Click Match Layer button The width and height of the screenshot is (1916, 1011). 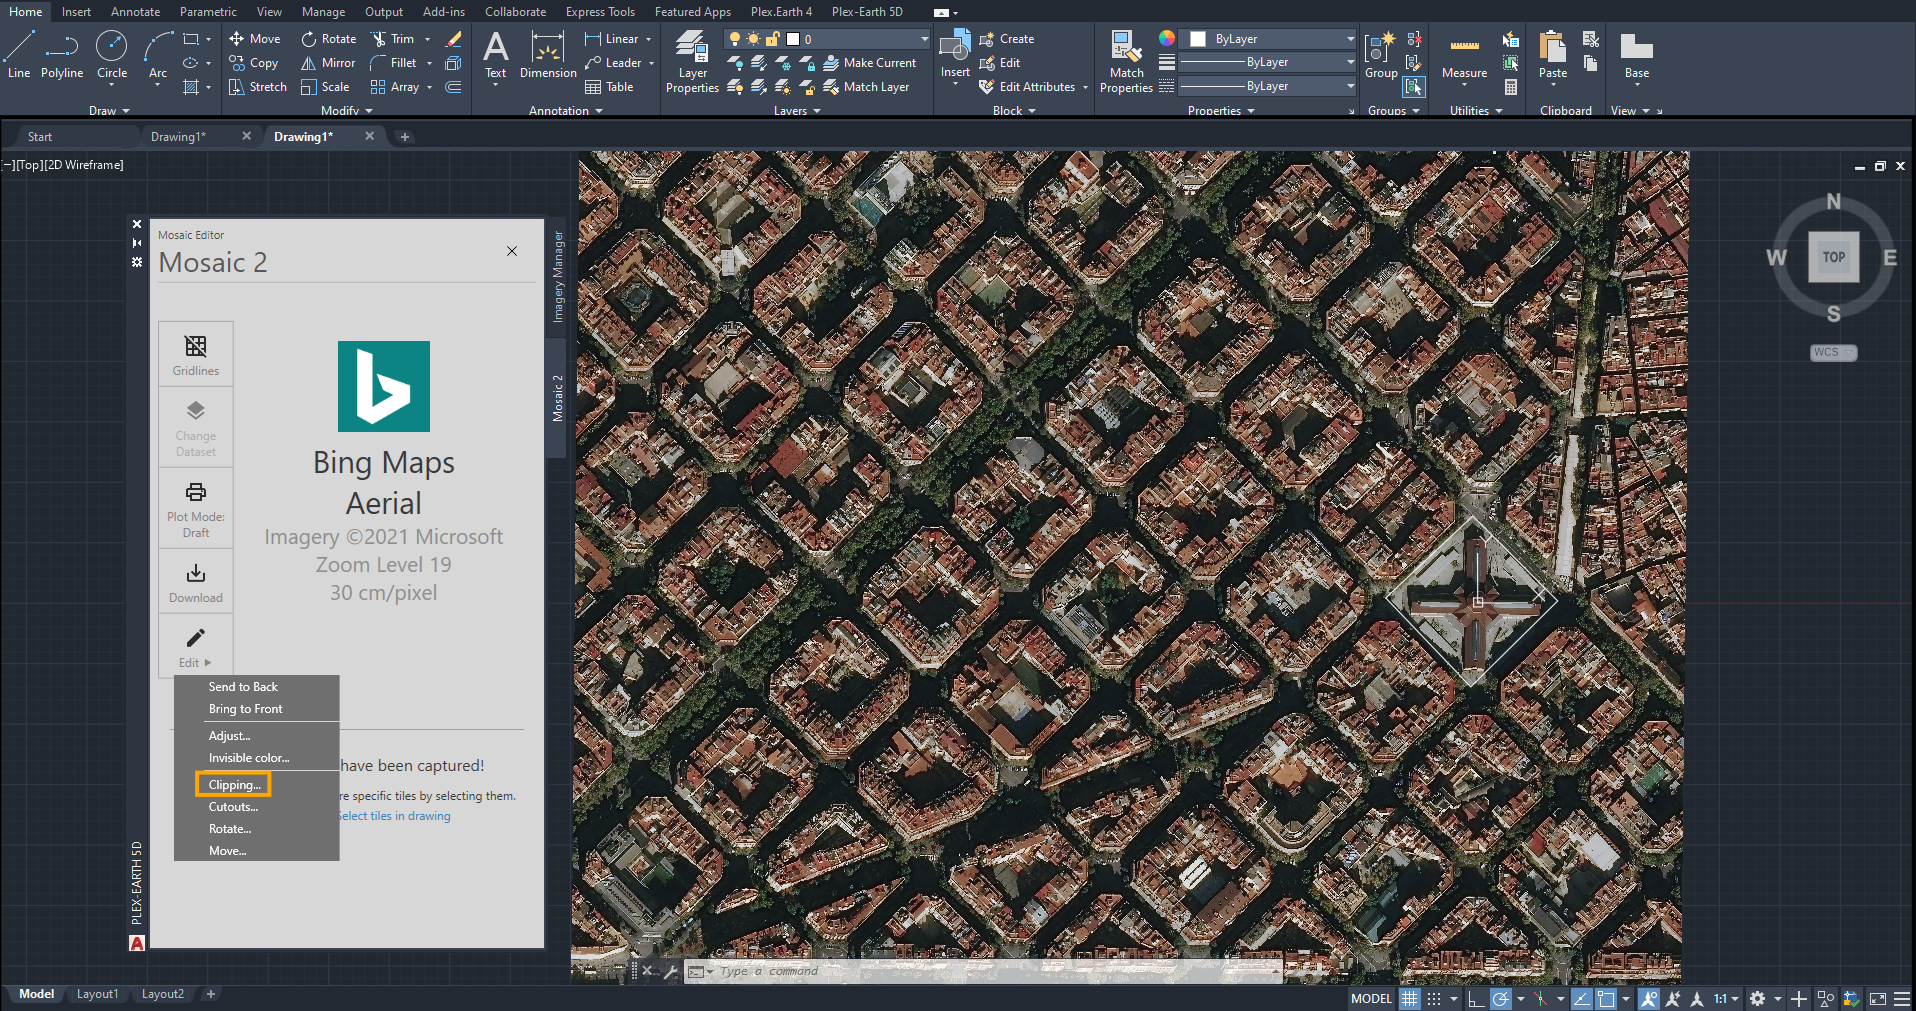coord(866,87)
